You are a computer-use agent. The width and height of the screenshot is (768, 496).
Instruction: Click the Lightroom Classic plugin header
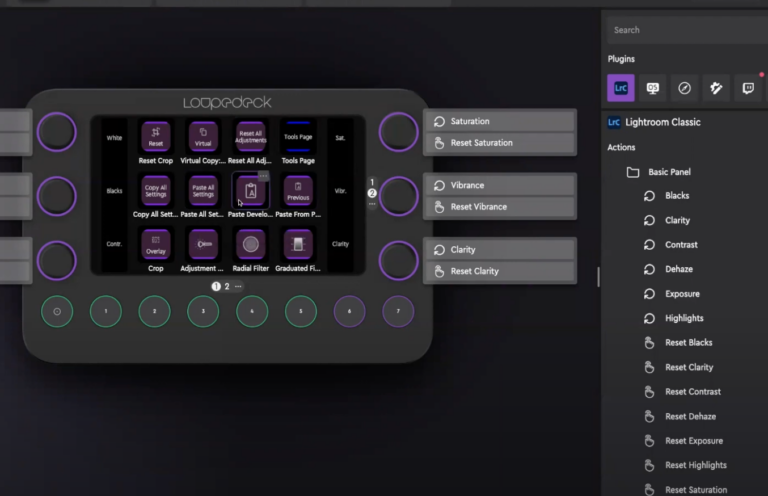click(654, 122)
